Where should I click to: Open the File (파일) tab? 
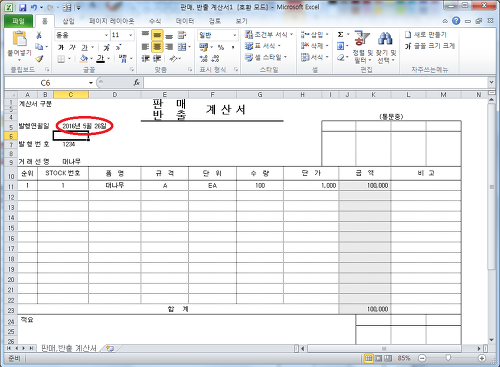point(19,21)
